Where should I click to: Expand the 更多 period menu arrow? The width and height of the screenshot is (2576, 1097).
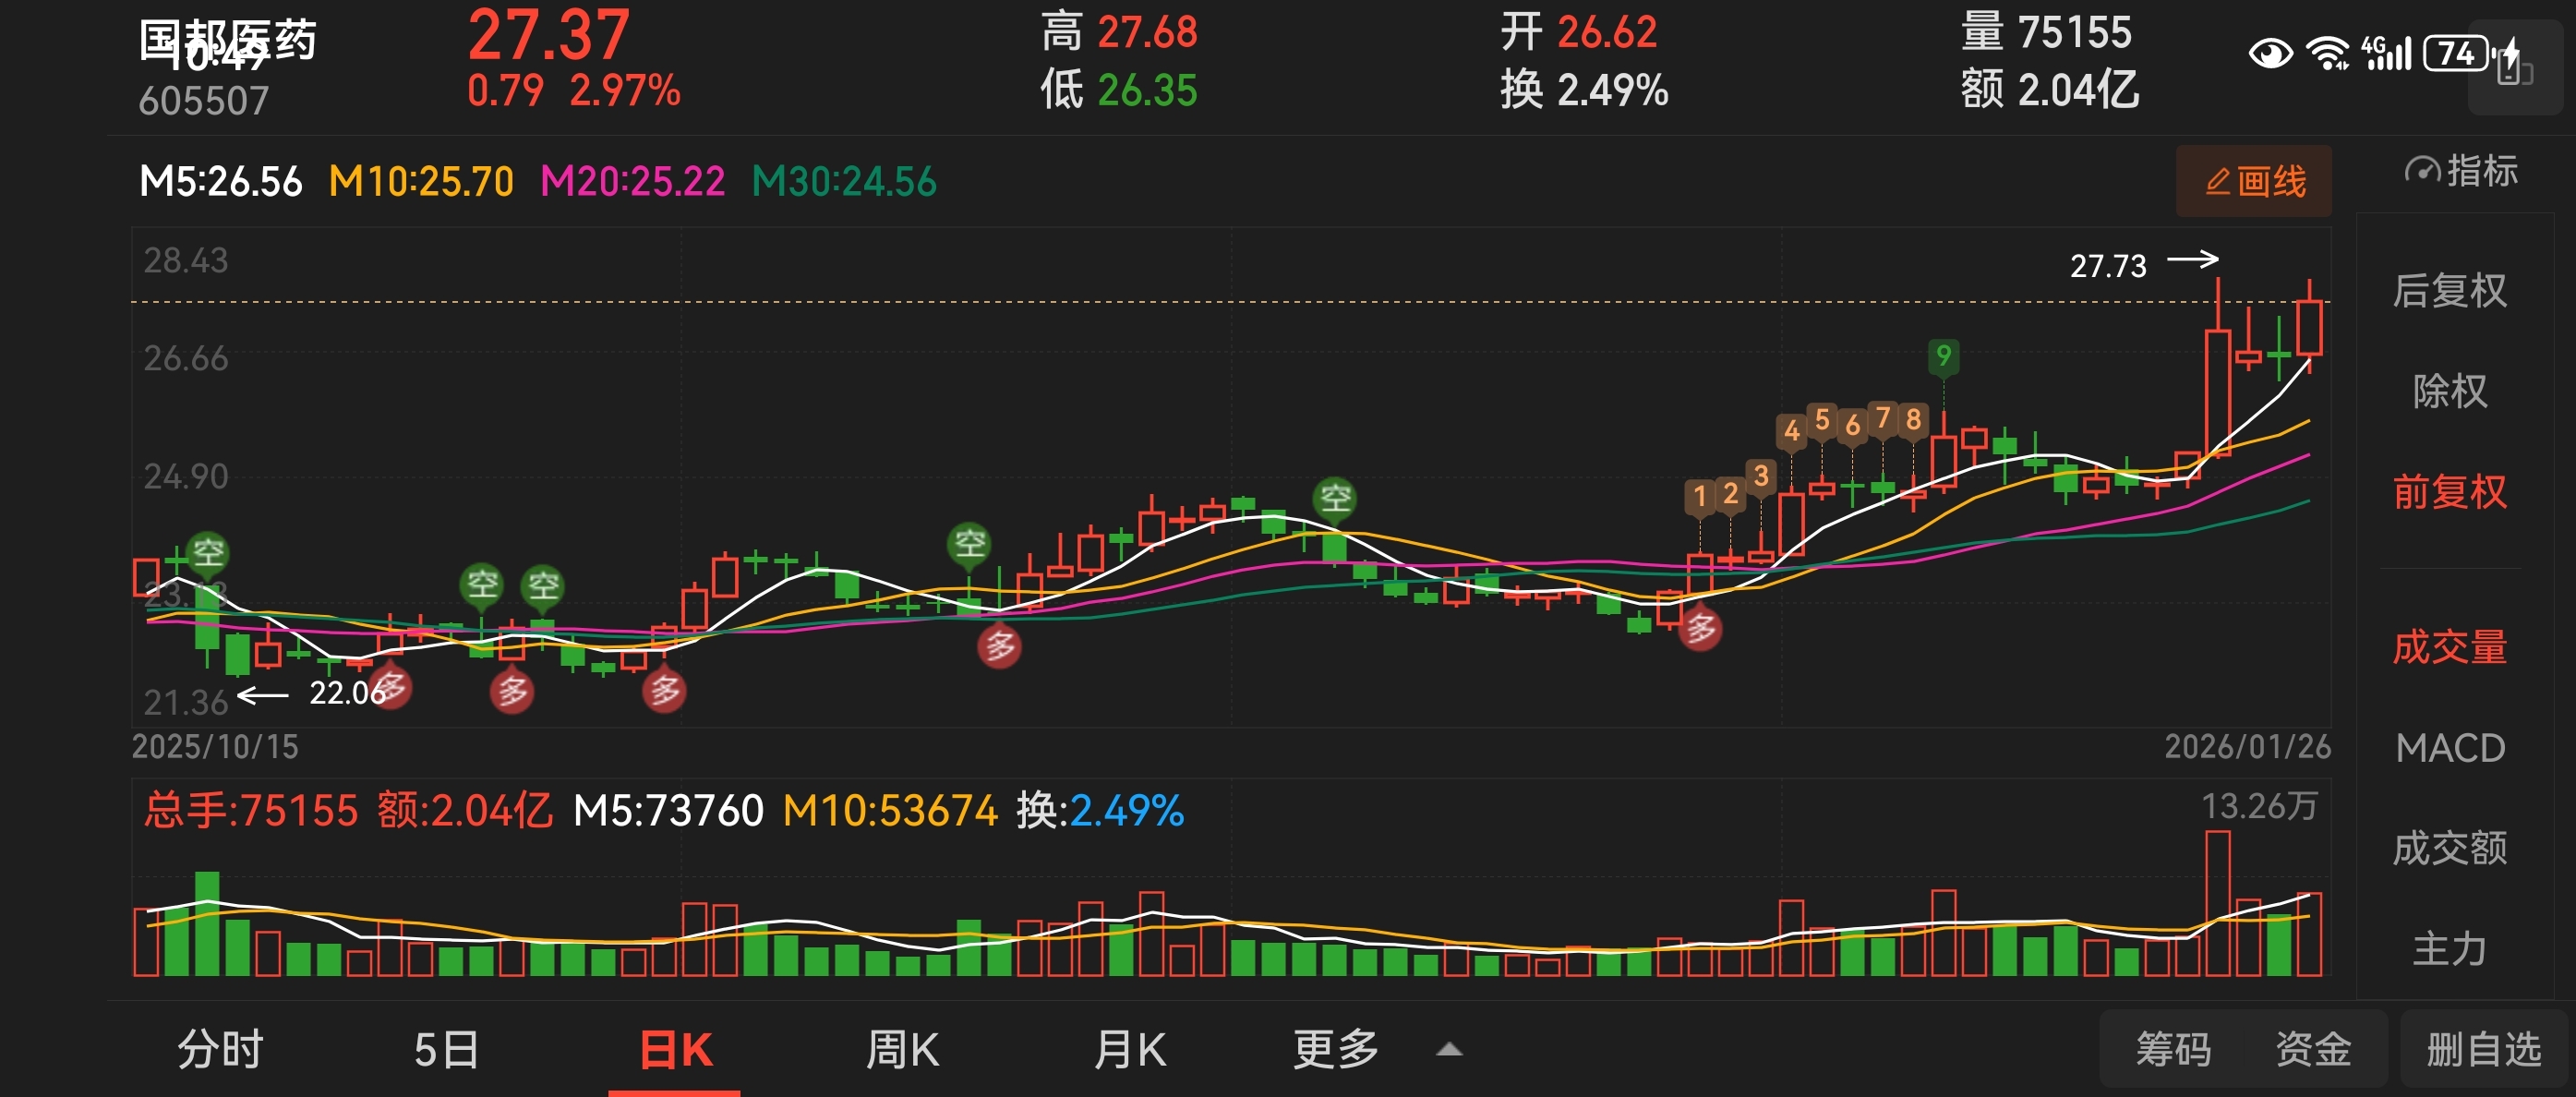tap(1449, 1050)
